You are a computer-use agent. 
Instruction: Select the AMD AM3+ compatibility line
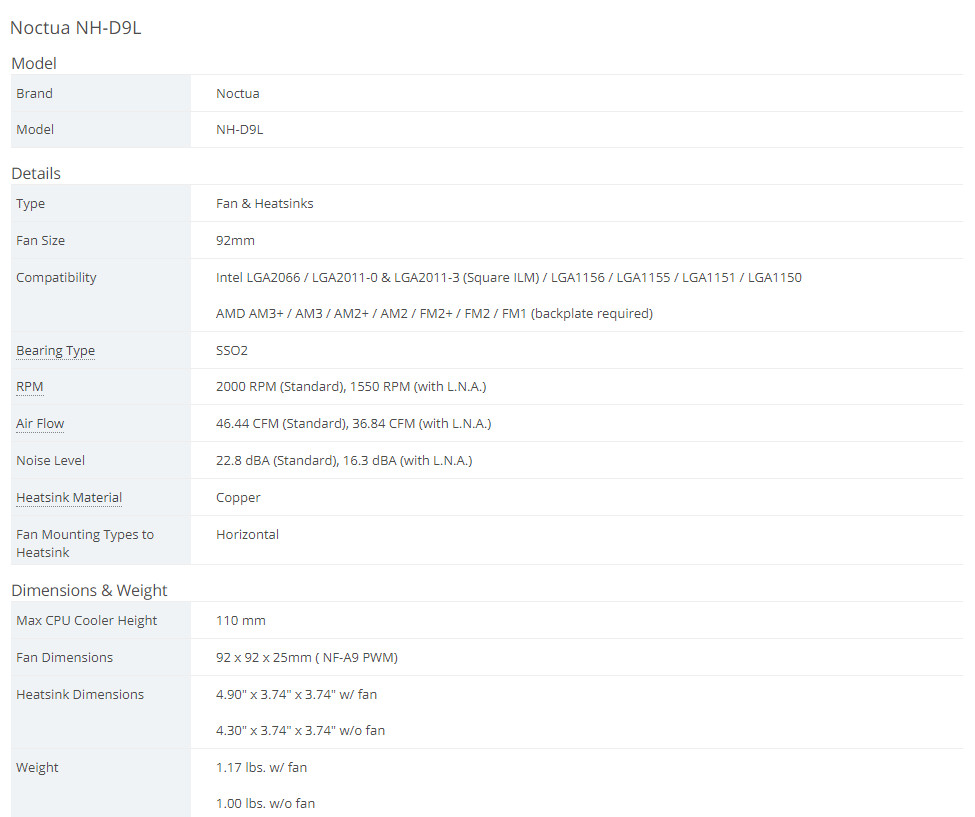point(434,314)
